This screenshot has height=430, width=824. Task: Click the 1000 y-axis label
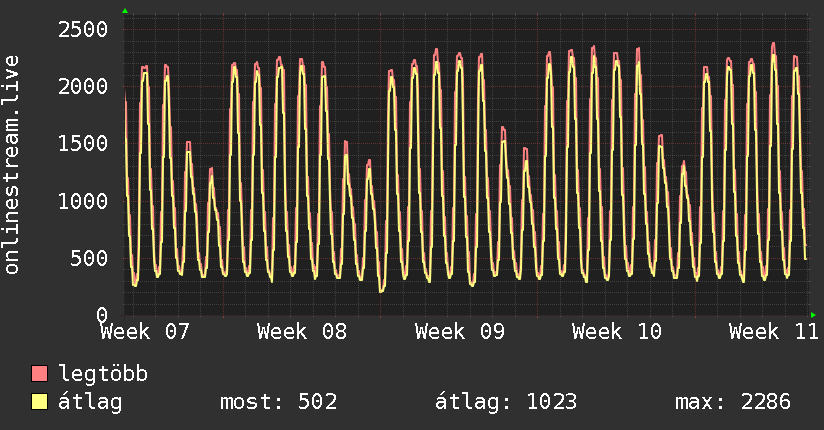tap(83, 201)
